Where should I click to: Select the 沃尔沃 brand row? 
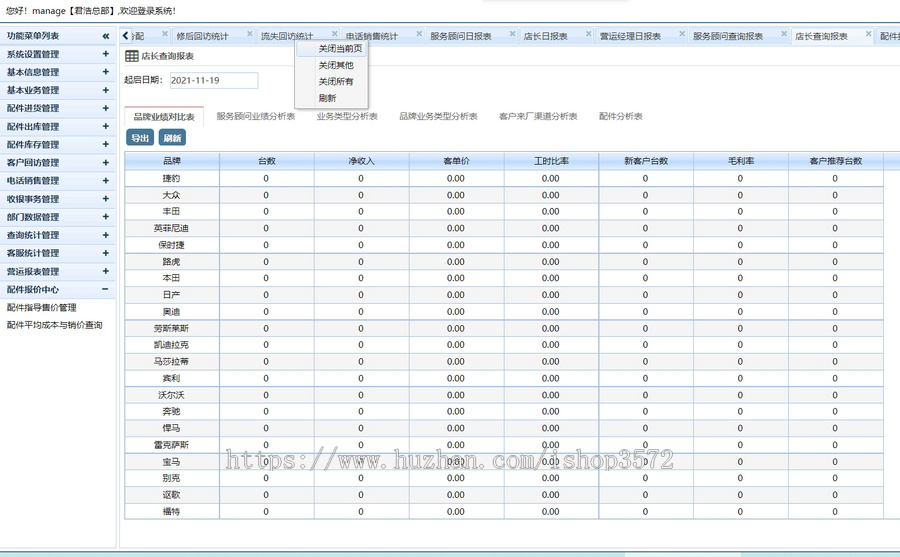tap(504, 395)
